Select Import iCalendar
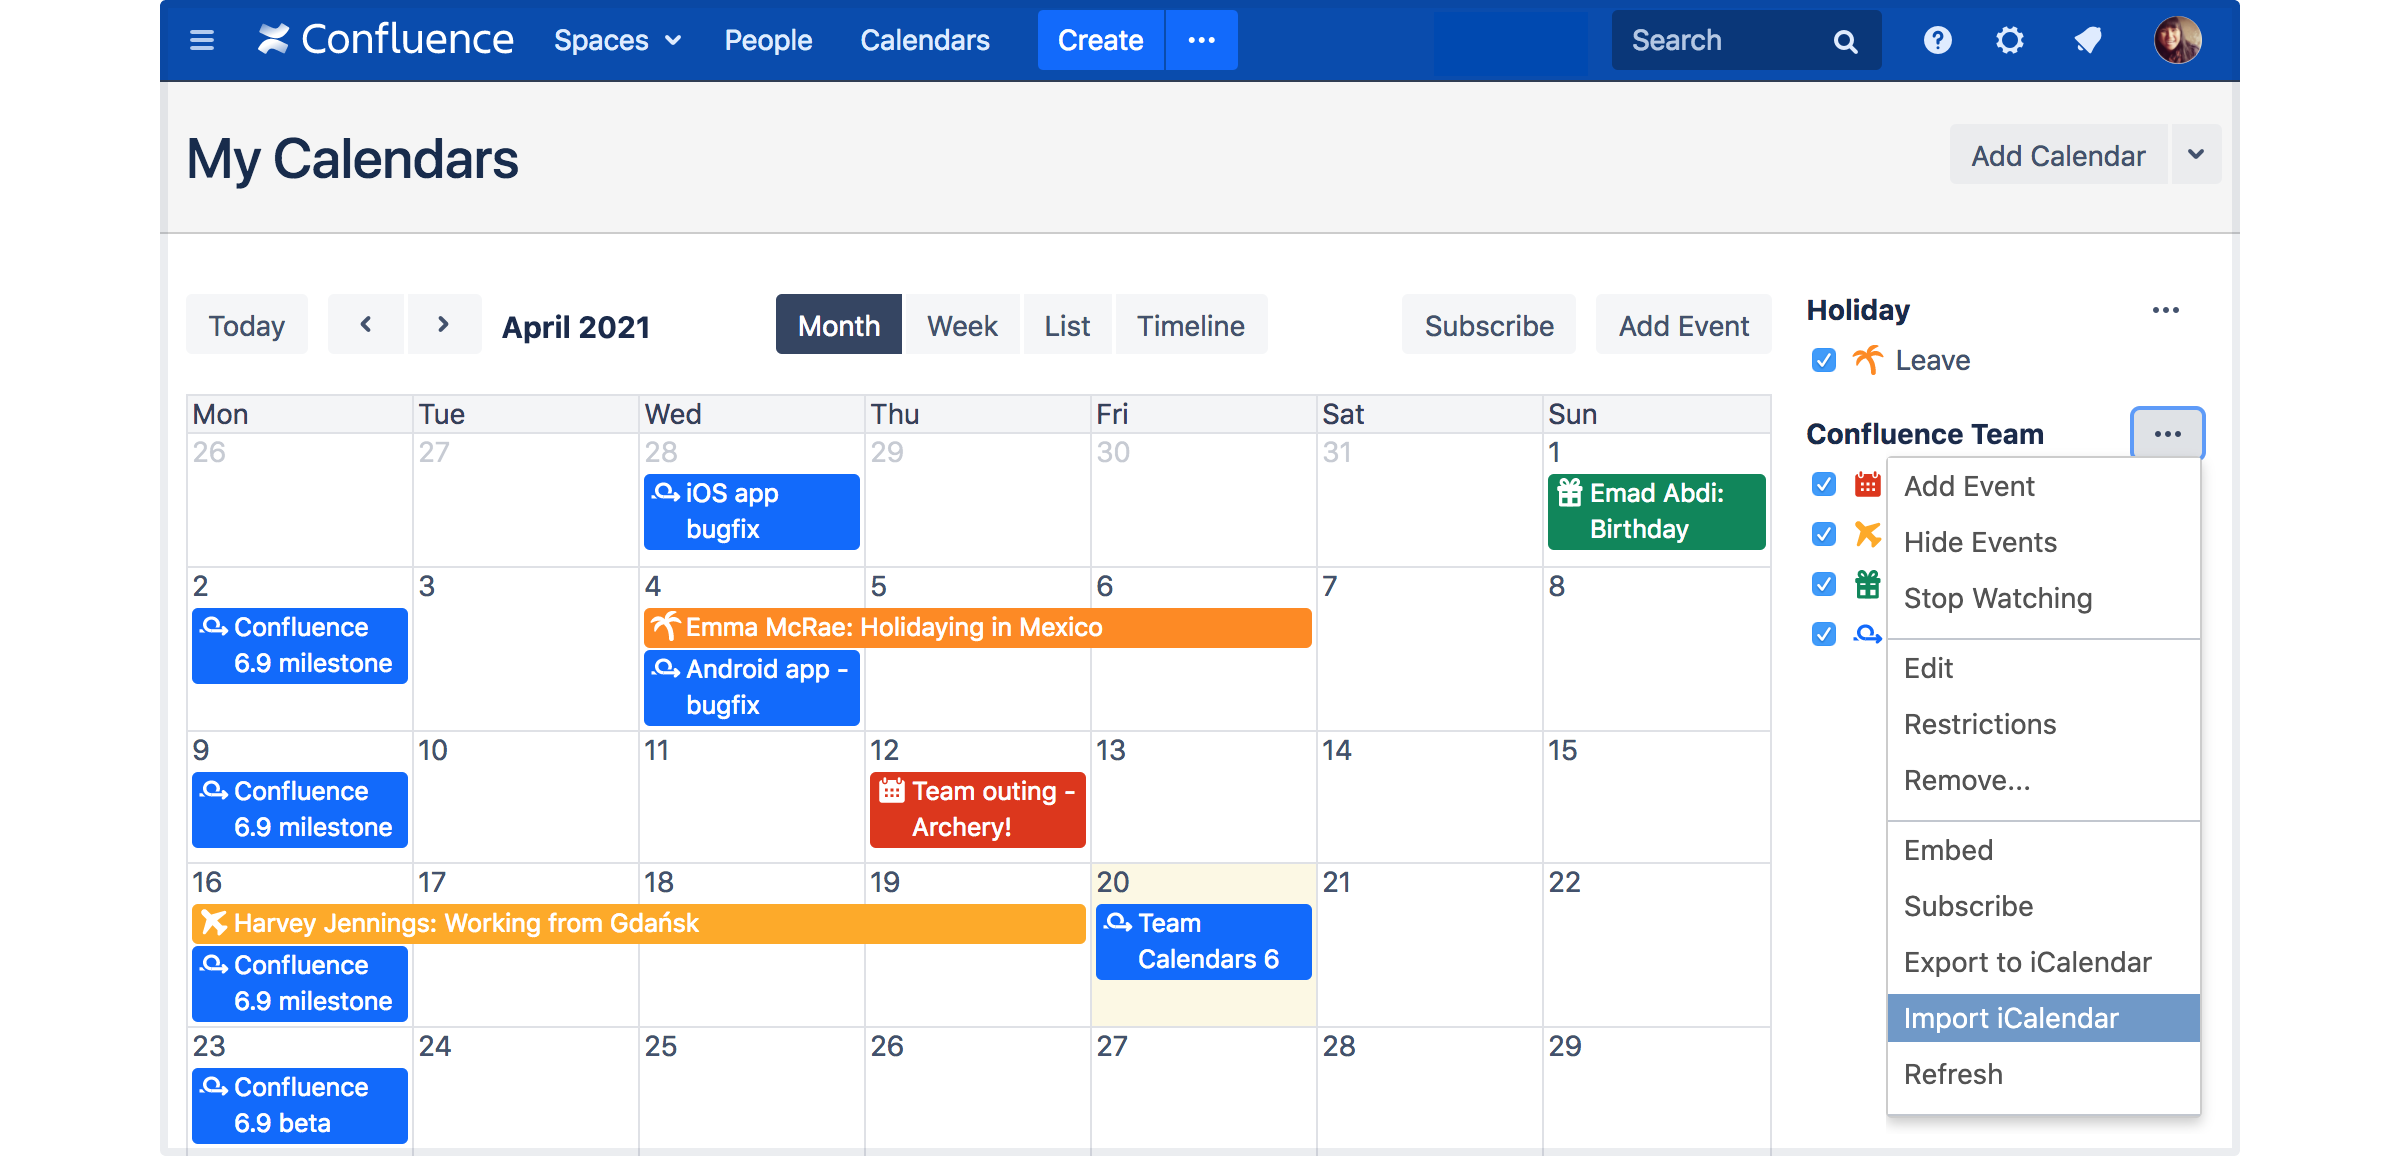Viewport: 2400px width, 1158px height. coord(2044,1018)
